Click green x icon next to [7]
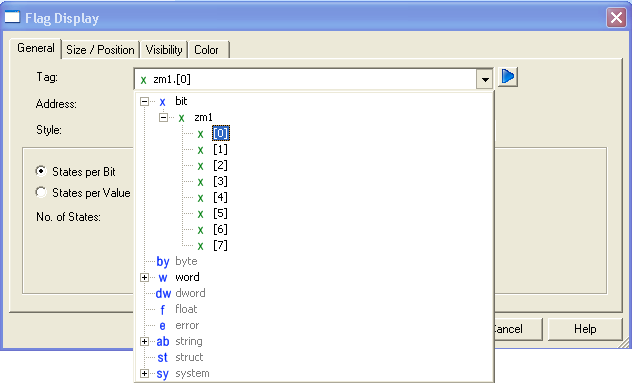 200,246
